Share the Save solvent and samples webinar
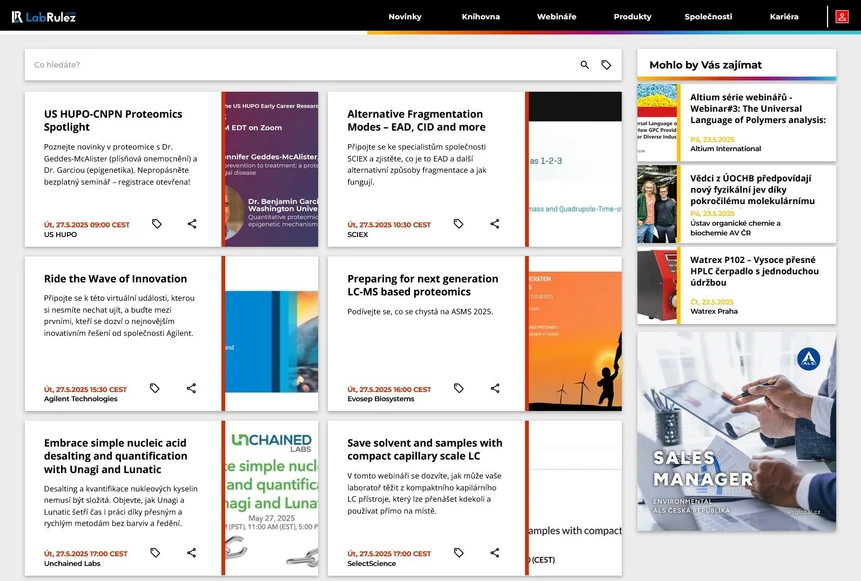This screenshot has height=581, width=861. click(x=495, y=552)
